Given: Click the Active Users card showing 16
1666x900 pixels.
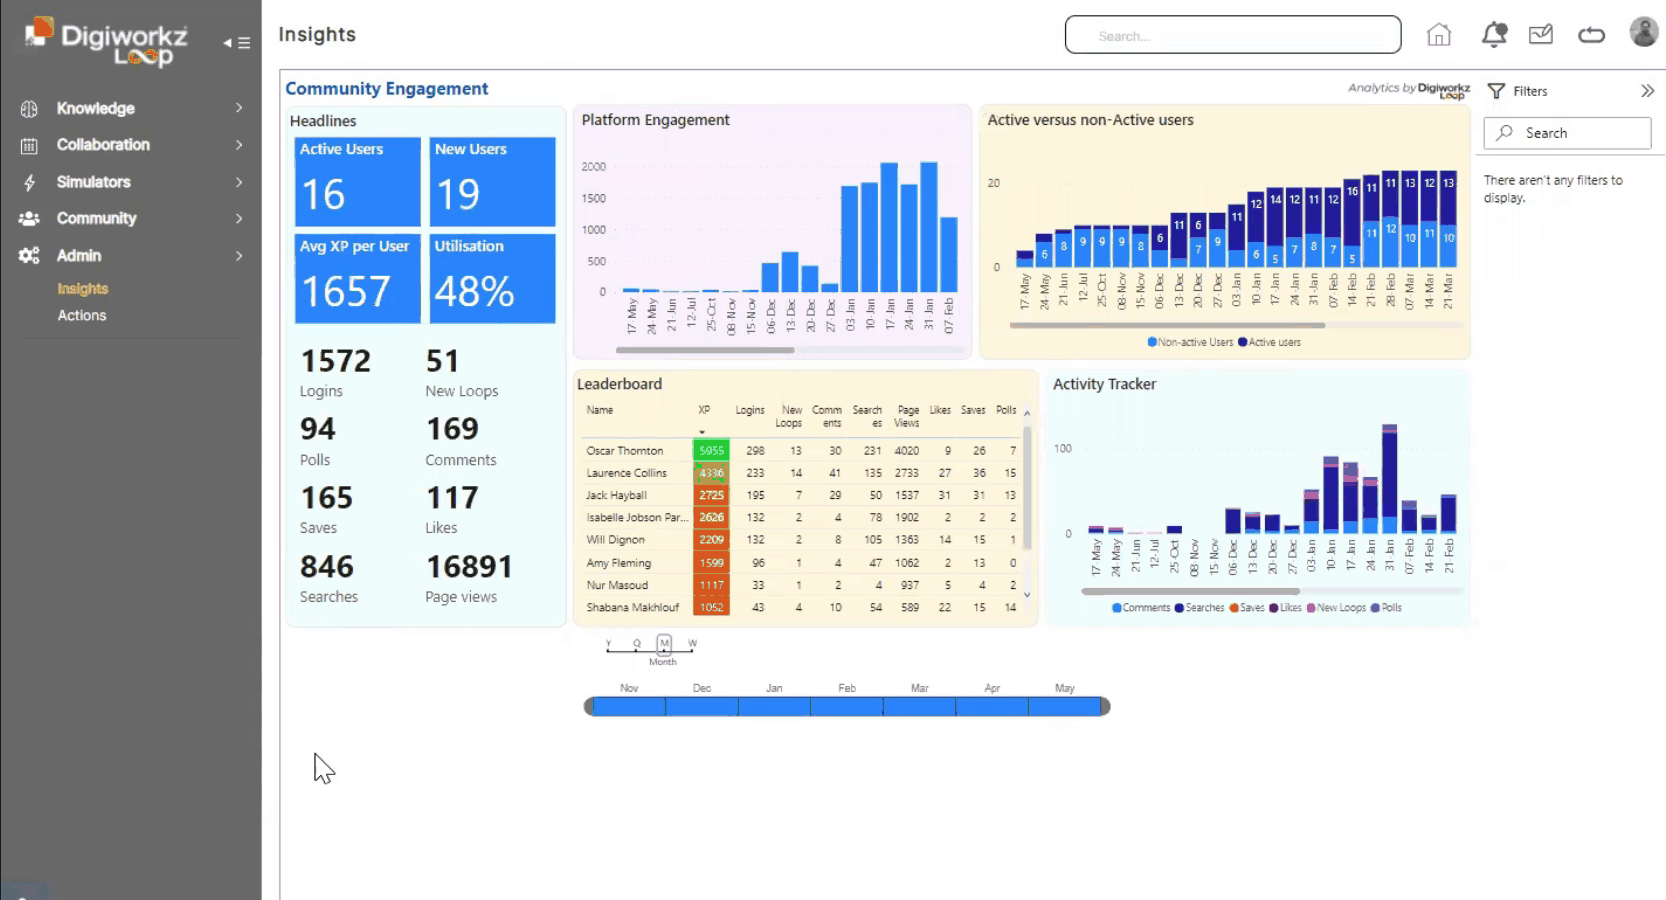Looking at the screenshot, I should tap(357, 182).
